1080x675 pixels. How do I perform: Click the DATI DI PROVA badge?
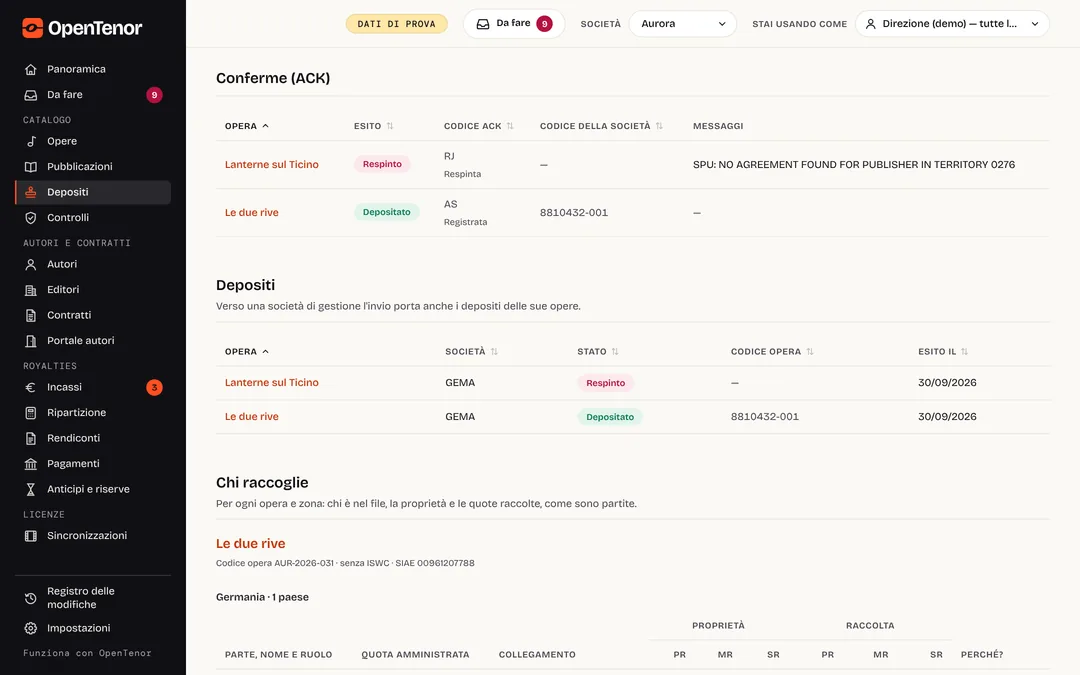coord(396,24)
